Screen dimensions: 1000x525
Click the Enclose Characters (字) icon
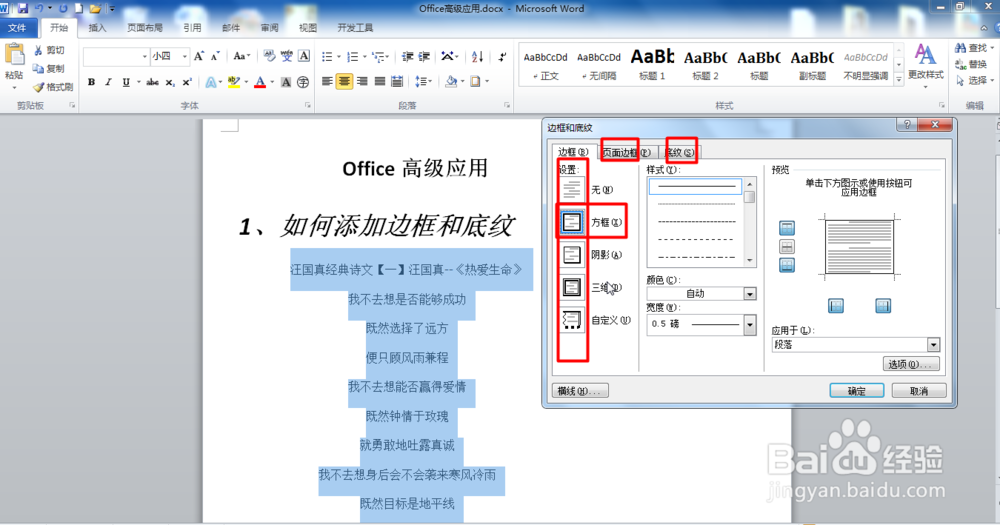tap(303, 82)
